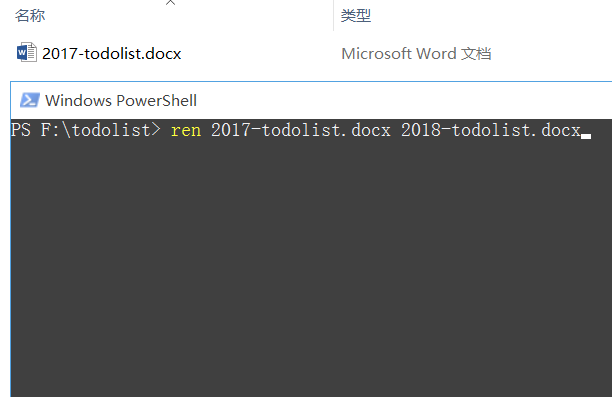612x397 pixels.
Task: Focus the Windows PowerShell title text
Action: [121, 101]
